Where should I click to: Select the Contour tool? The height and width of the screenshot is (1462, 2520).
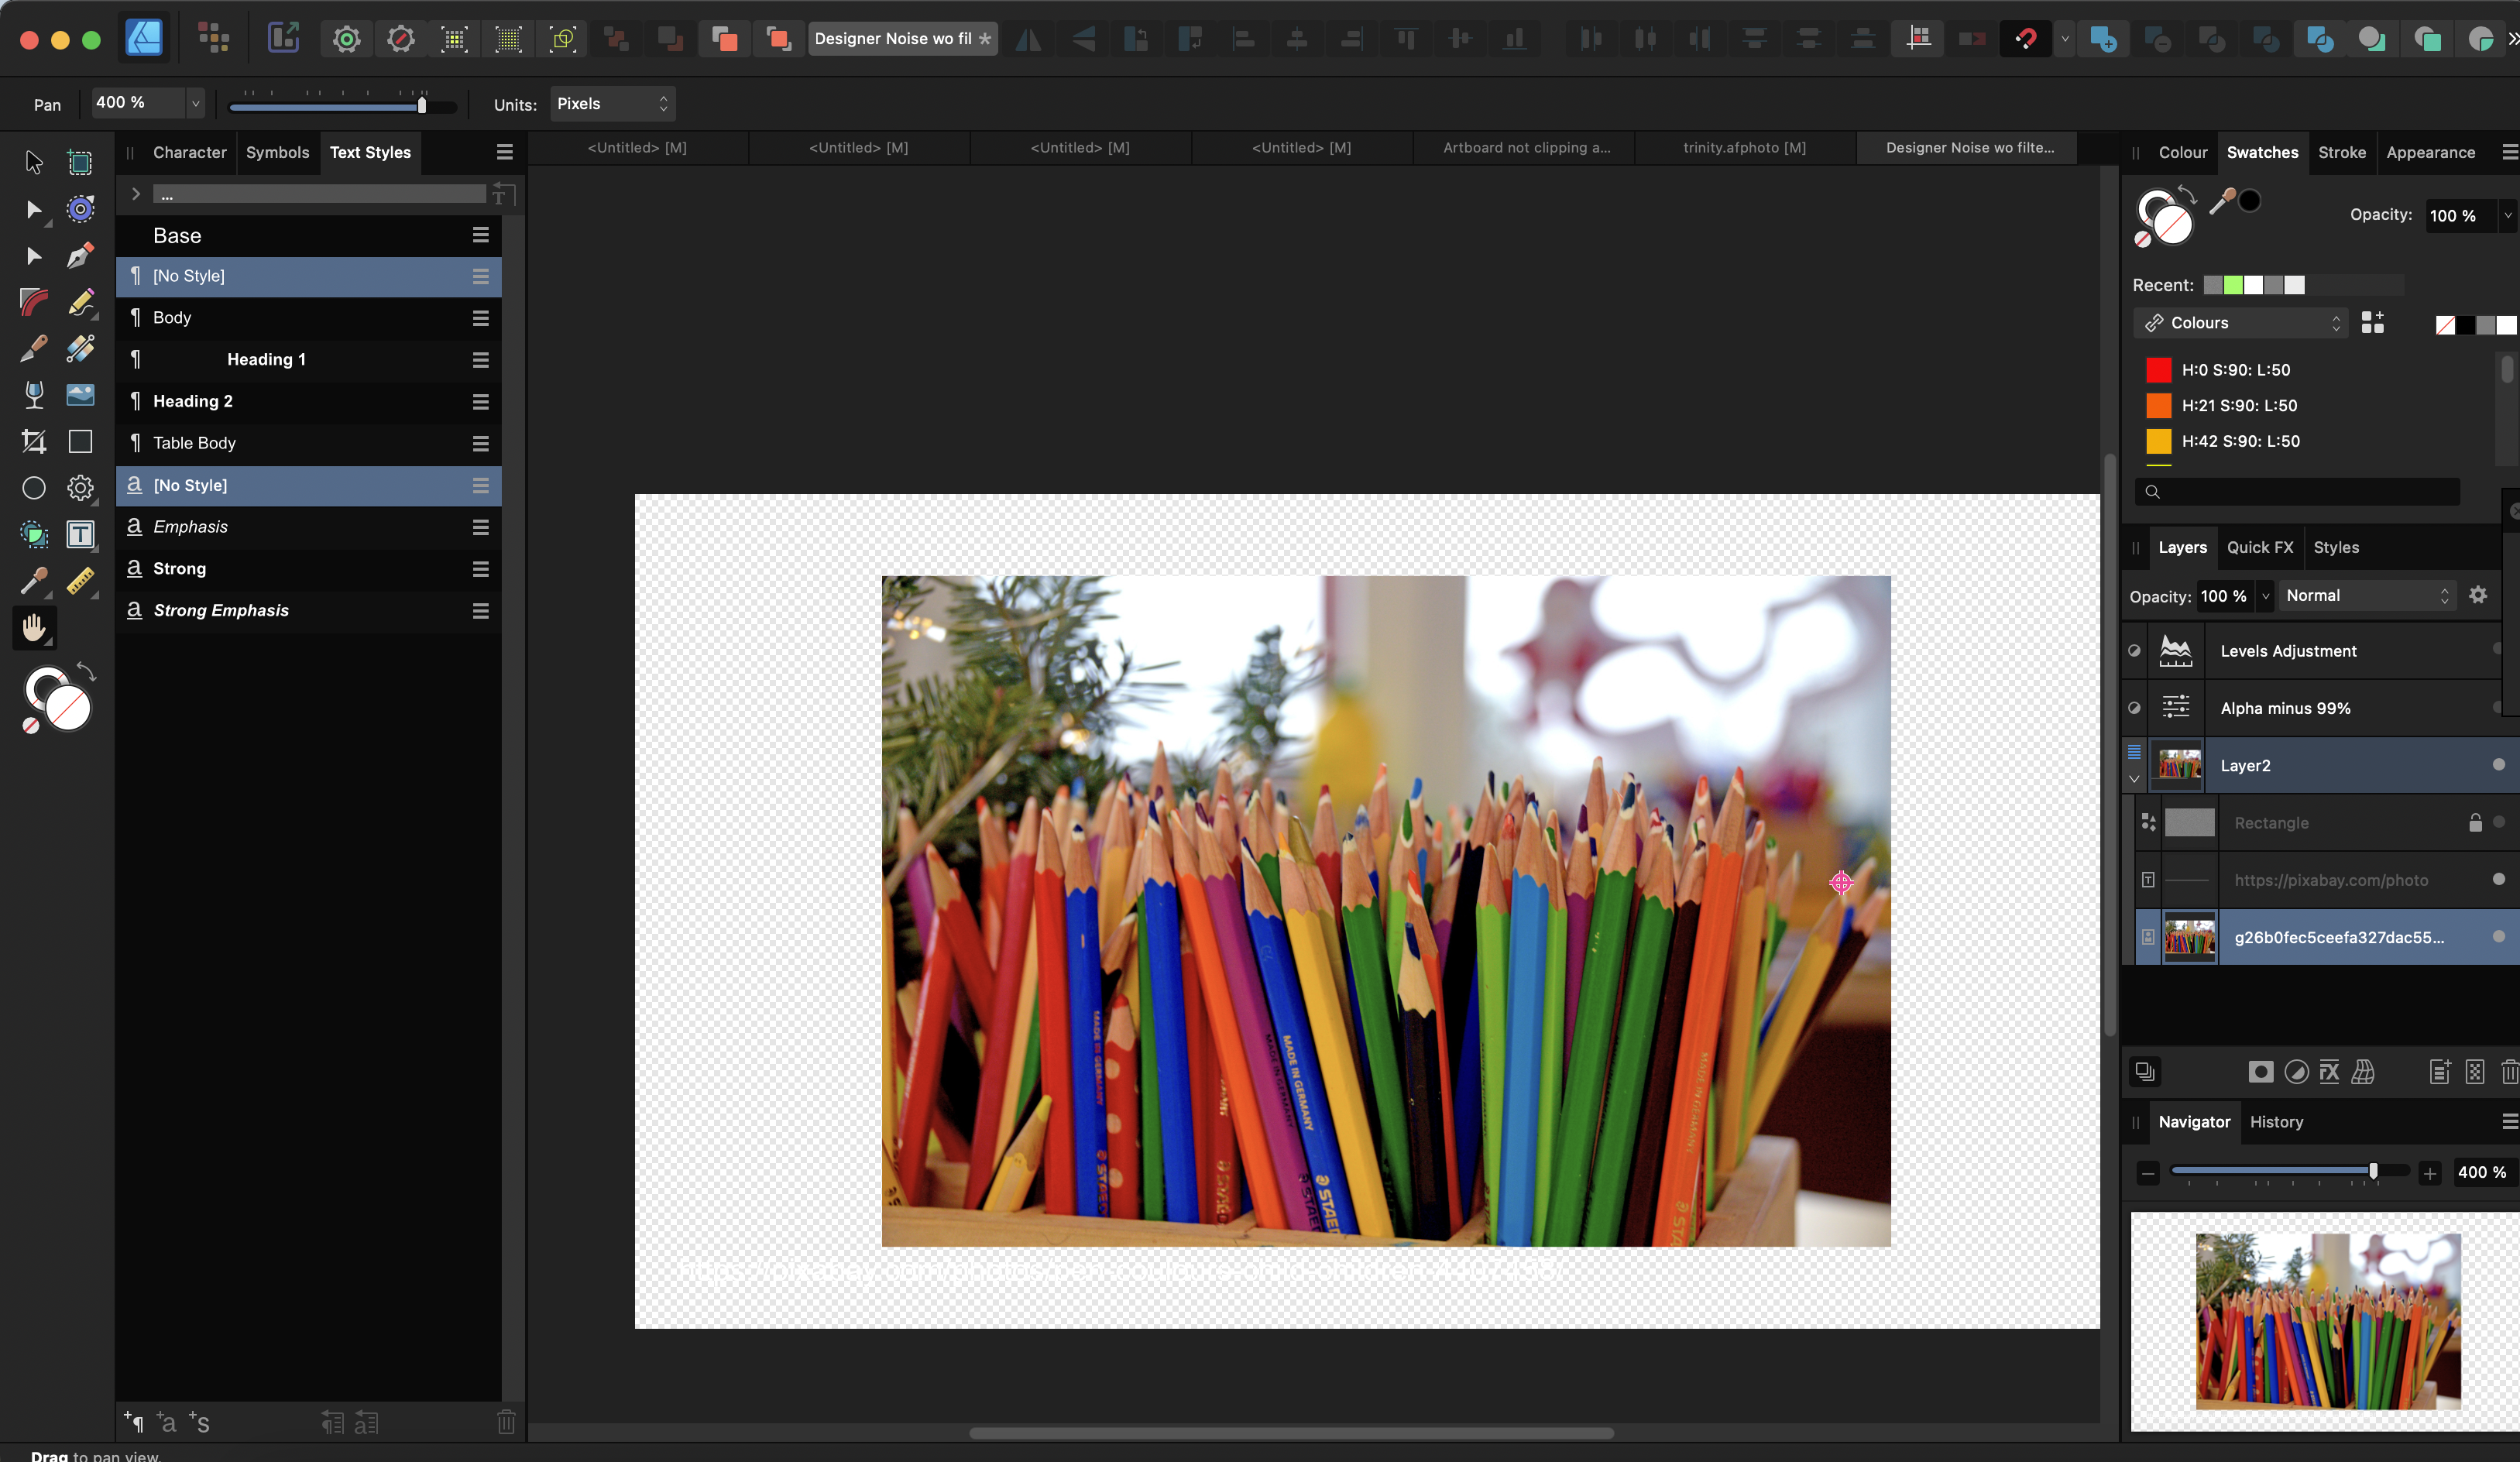(80, 209)
